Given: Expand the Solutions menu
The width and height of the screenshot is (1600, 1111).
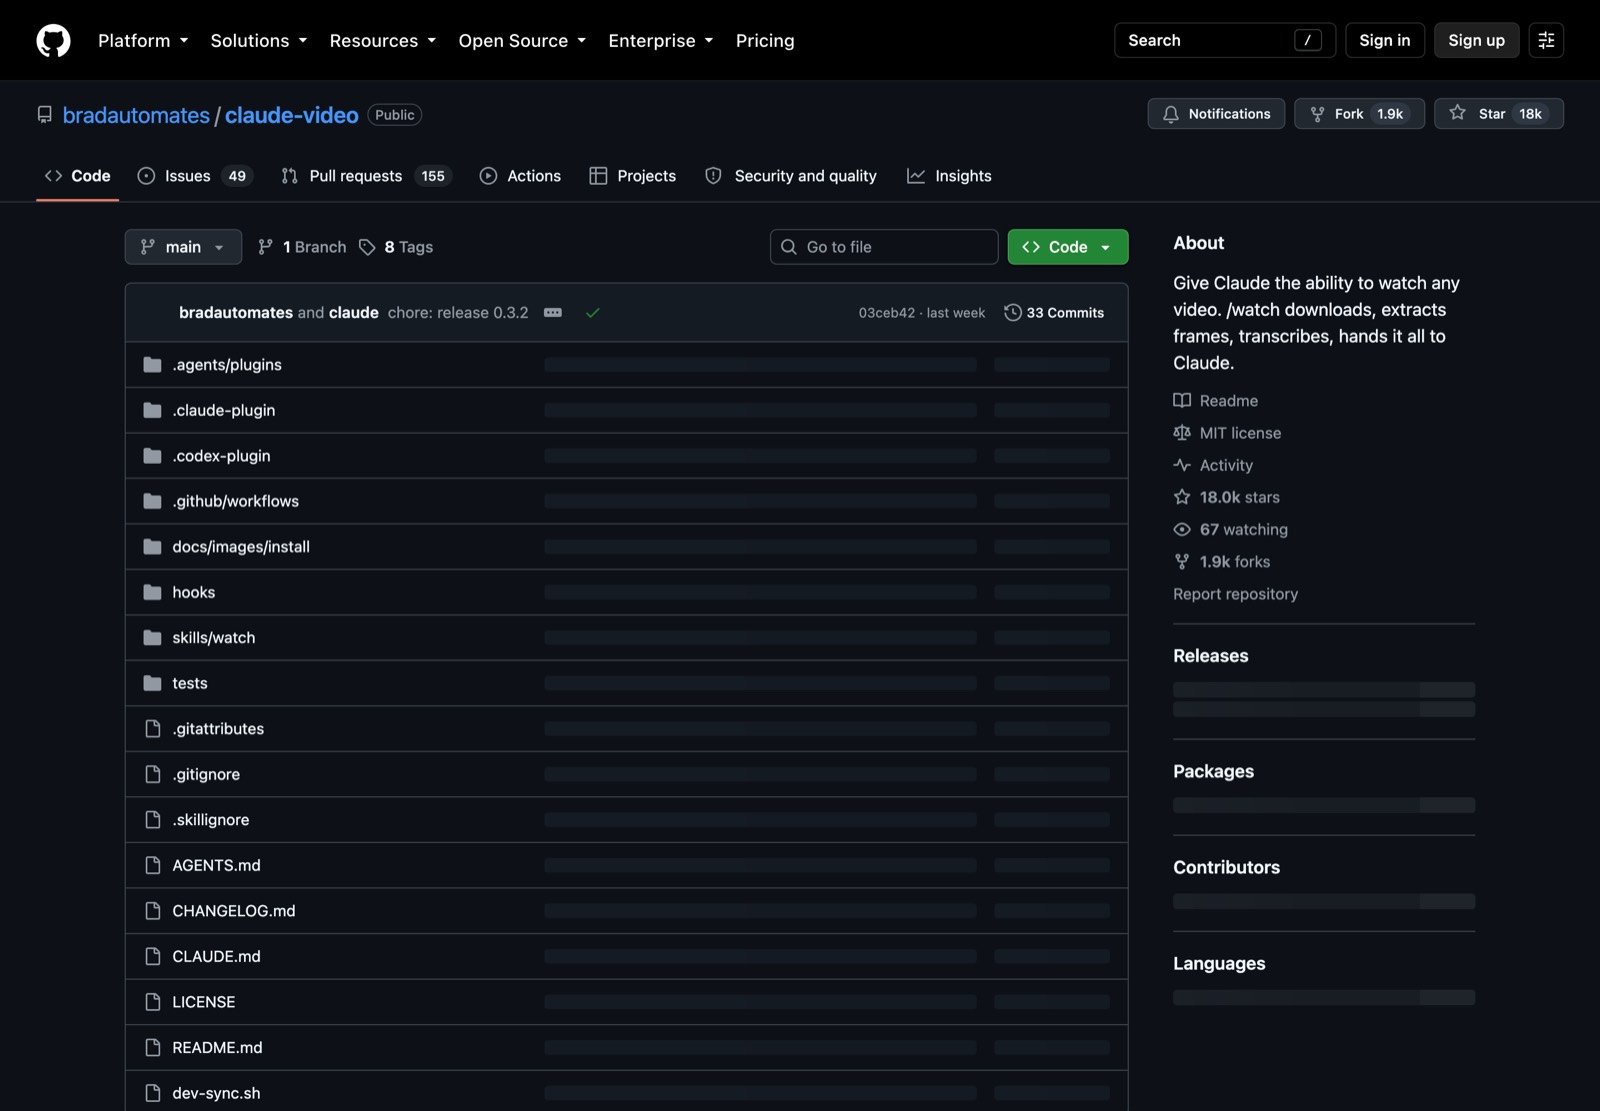Looking at the screenshot, I should coord(259,40).
